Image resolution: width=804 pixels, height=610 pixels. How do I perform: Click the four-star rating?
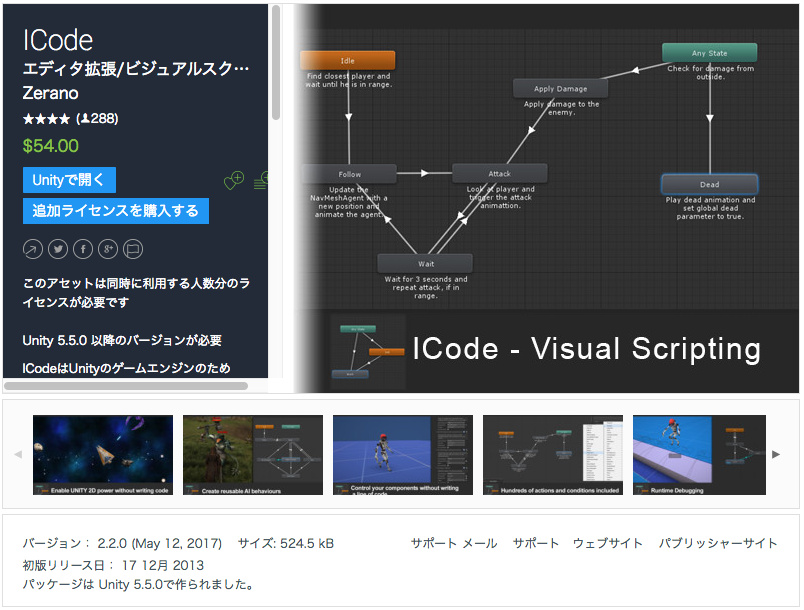pyautogui.click(x=46, y=119)
